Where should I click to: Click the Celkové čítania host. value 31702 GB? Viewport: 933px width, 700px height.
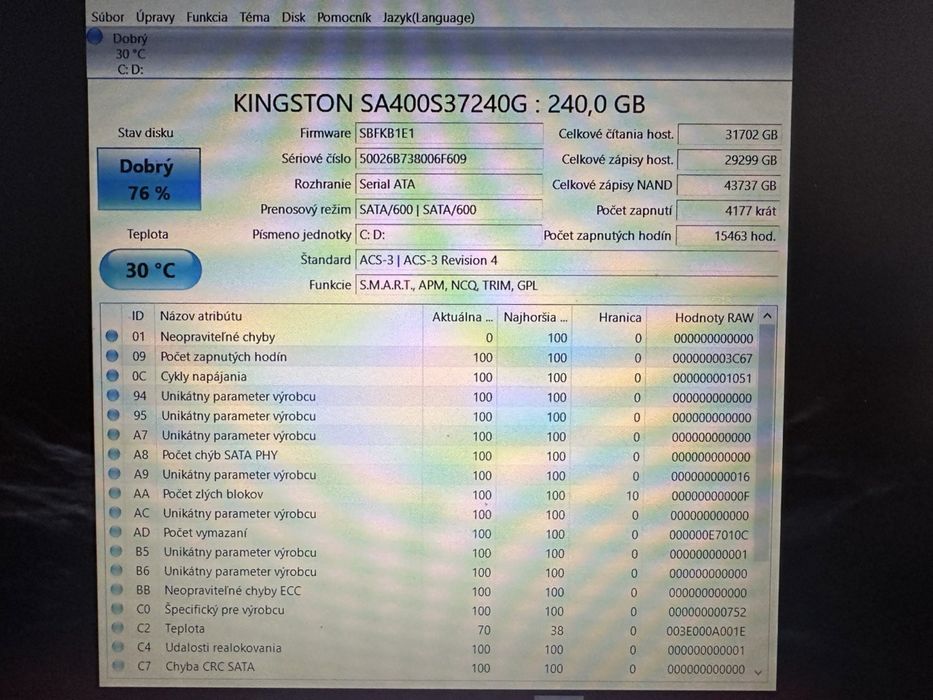click(729, 135)
